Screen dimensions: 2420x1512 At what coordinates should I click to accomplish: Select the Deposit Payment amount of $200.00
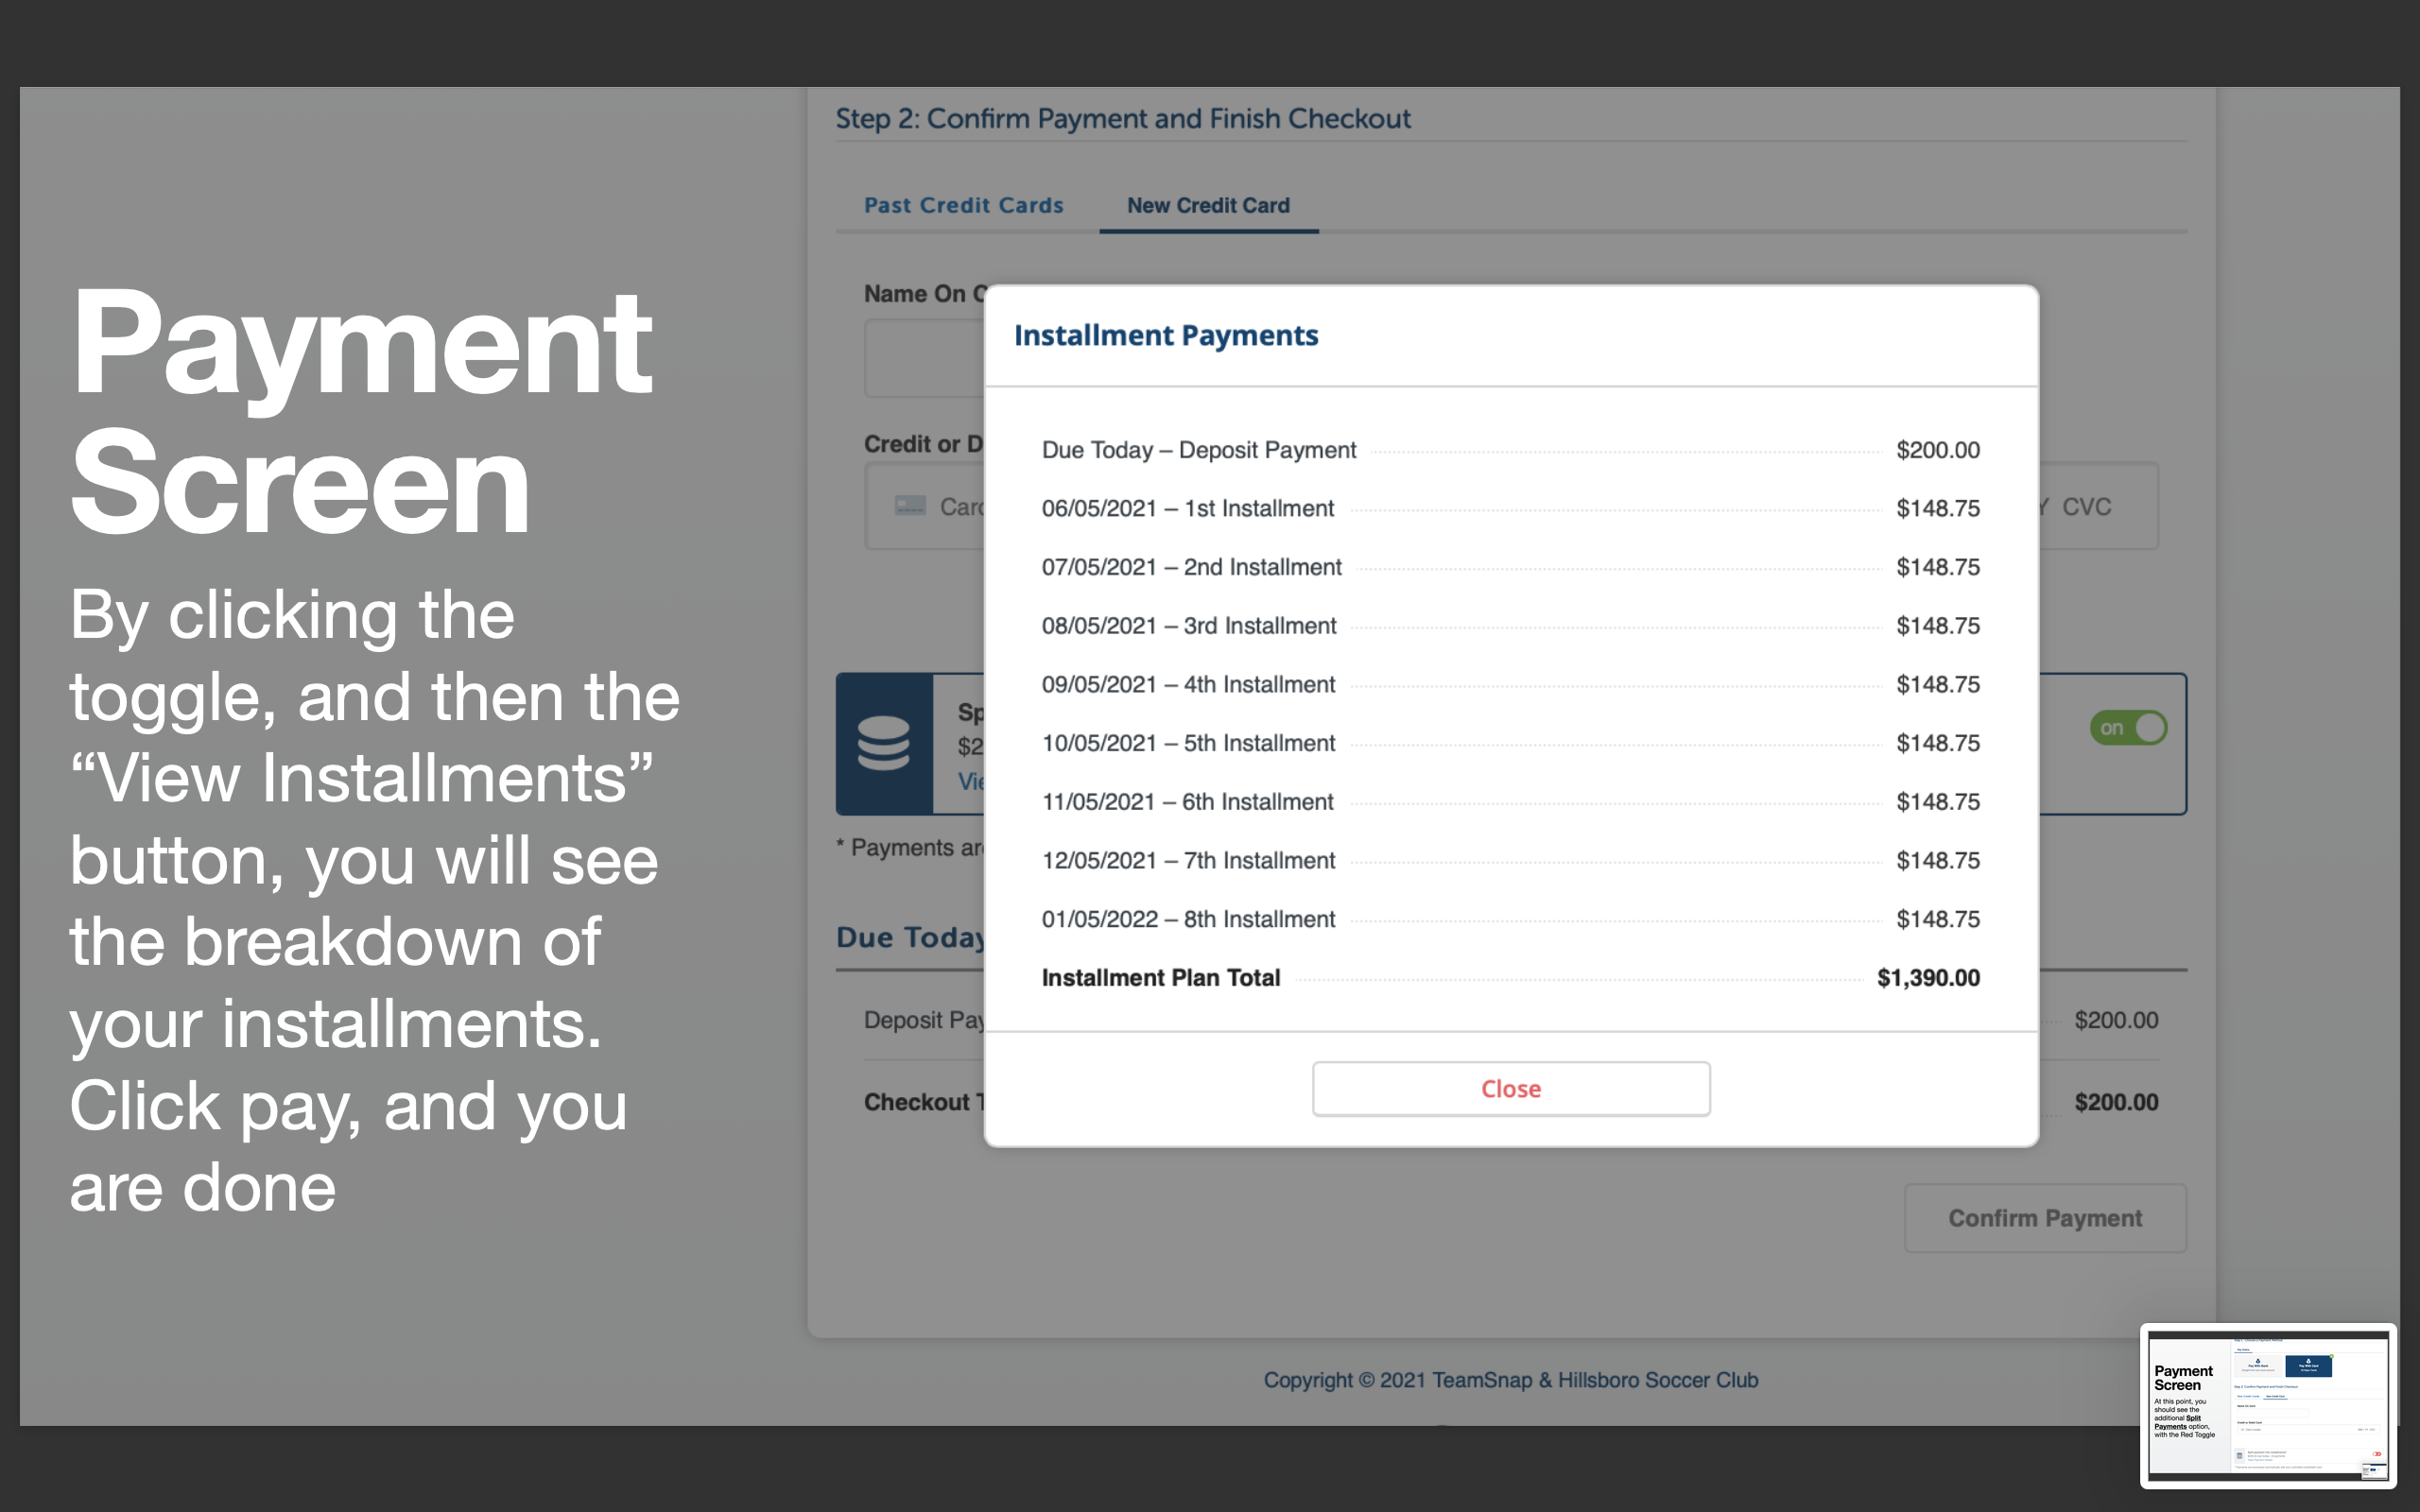[2115, 1020]
